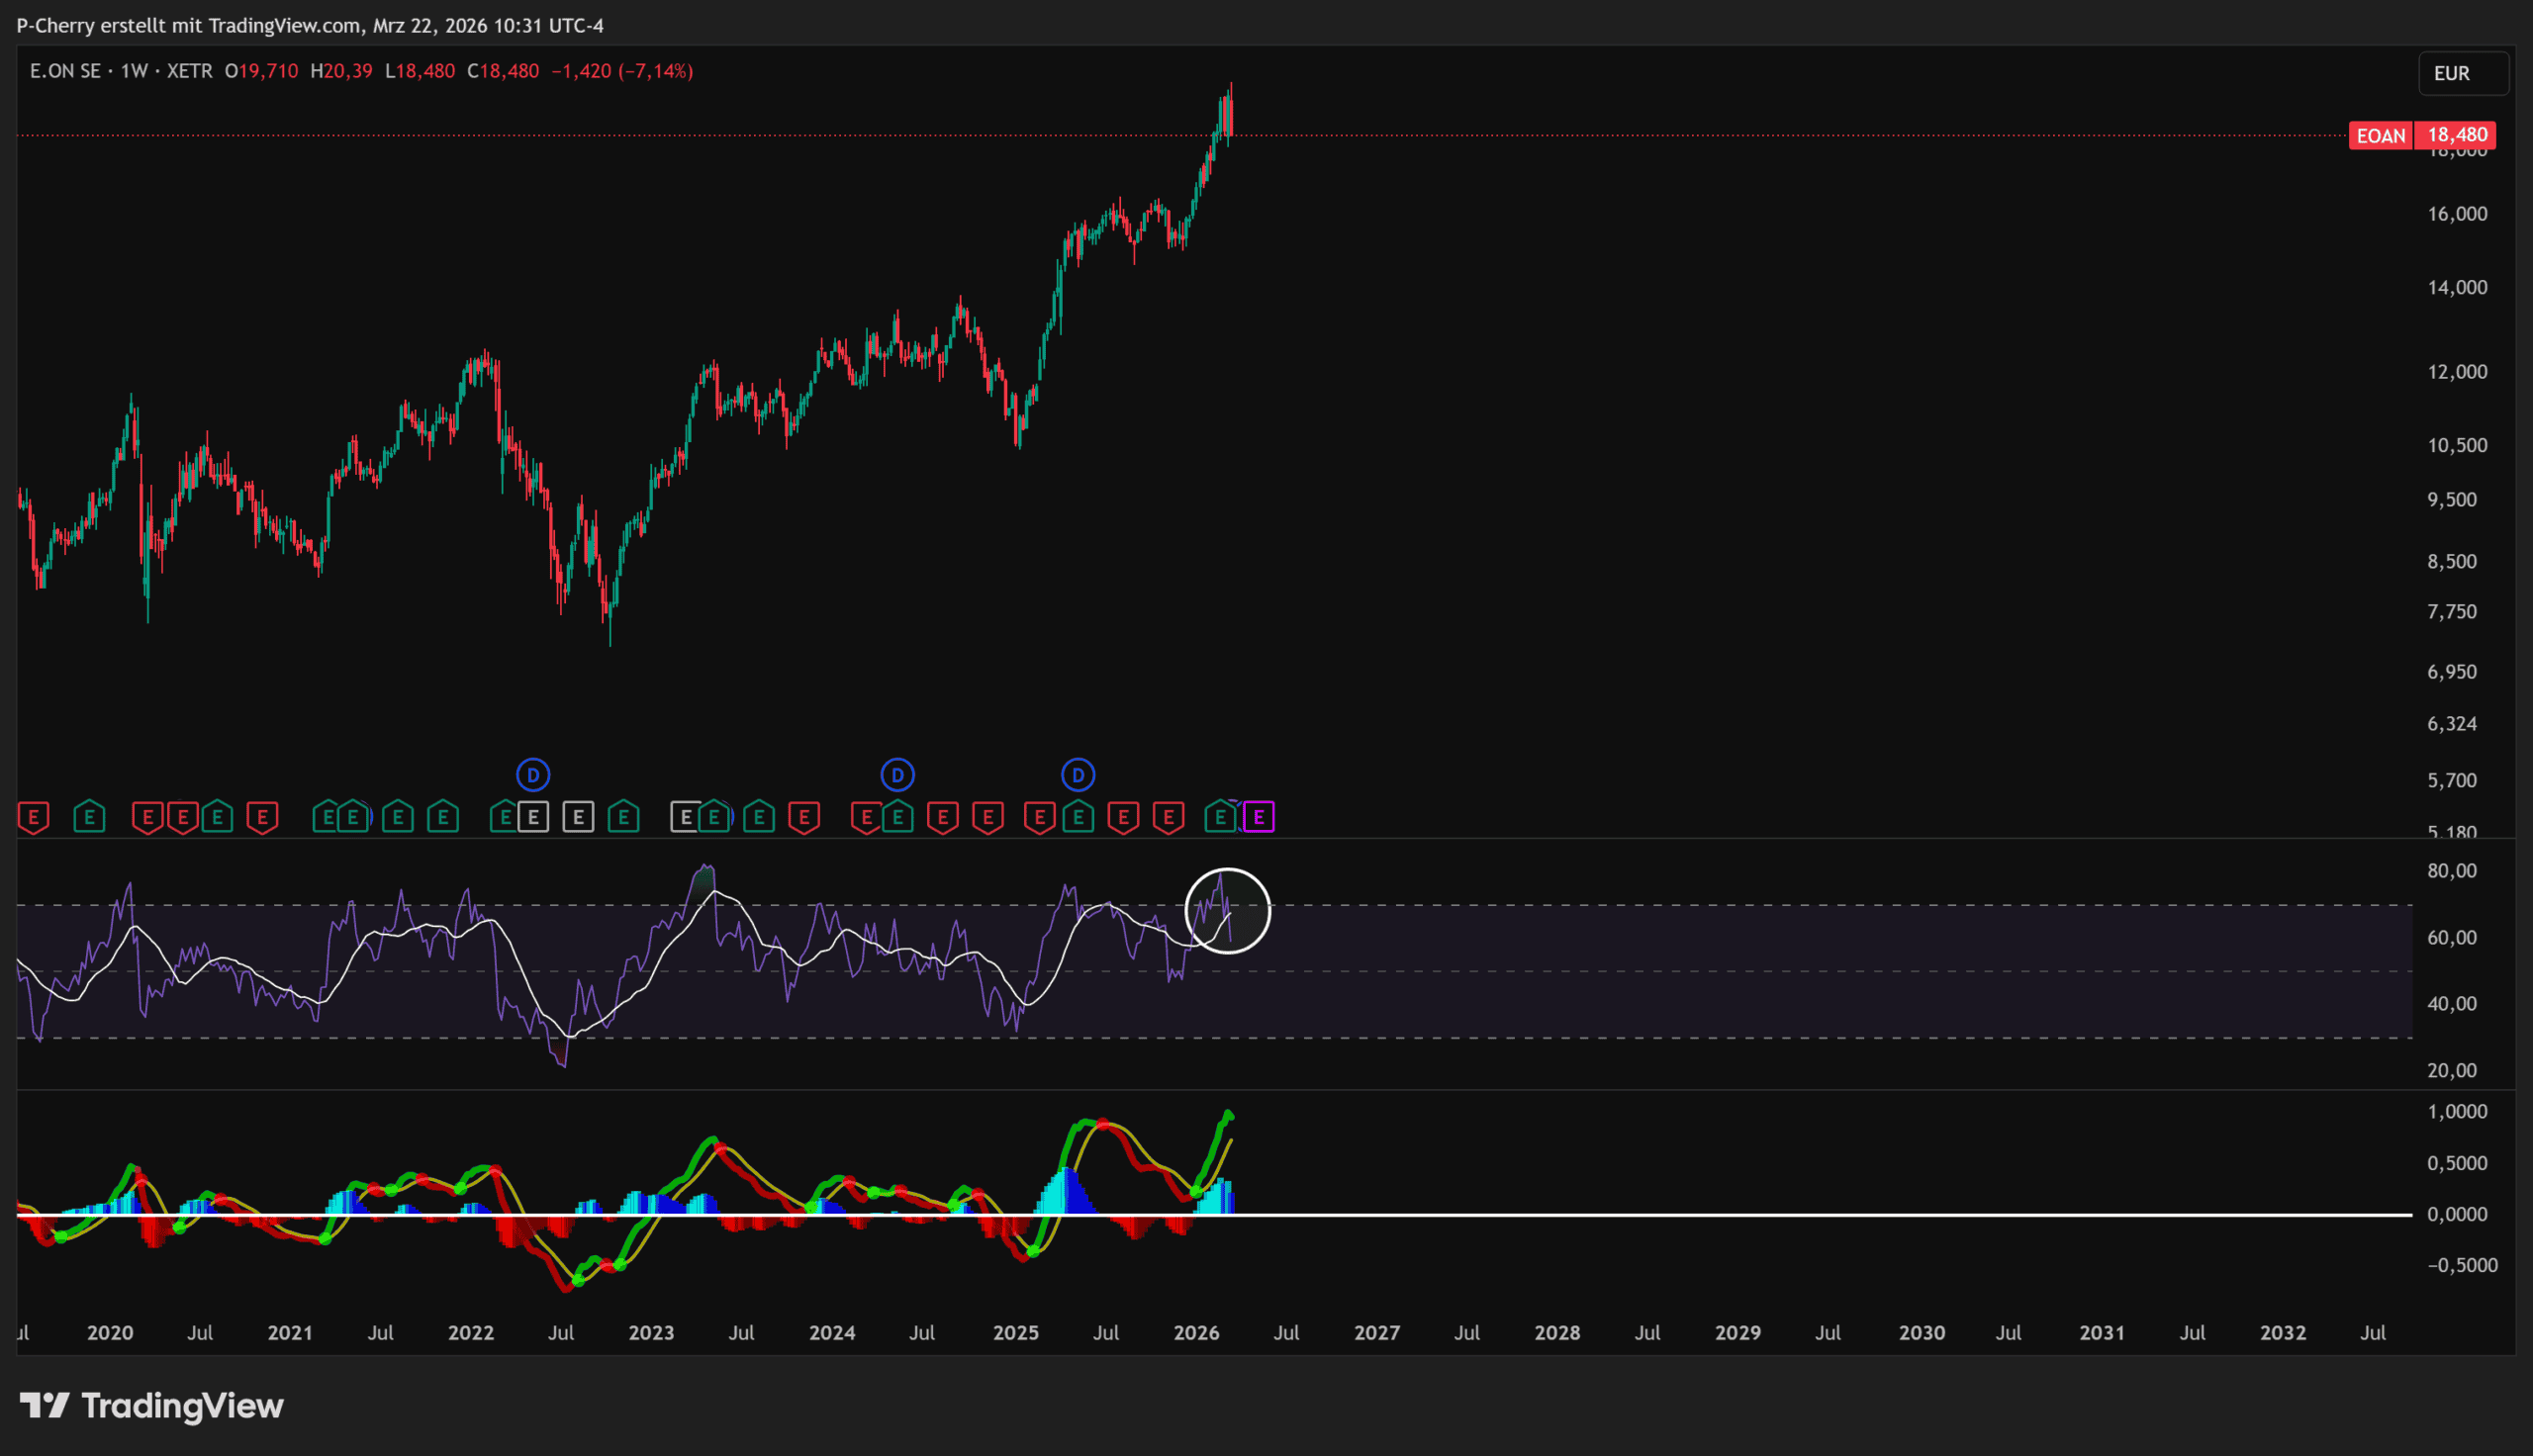Screen dimensions: 2533x1456
Task: Open the dividend D marker in early 2024
Action: coord(897,774)
